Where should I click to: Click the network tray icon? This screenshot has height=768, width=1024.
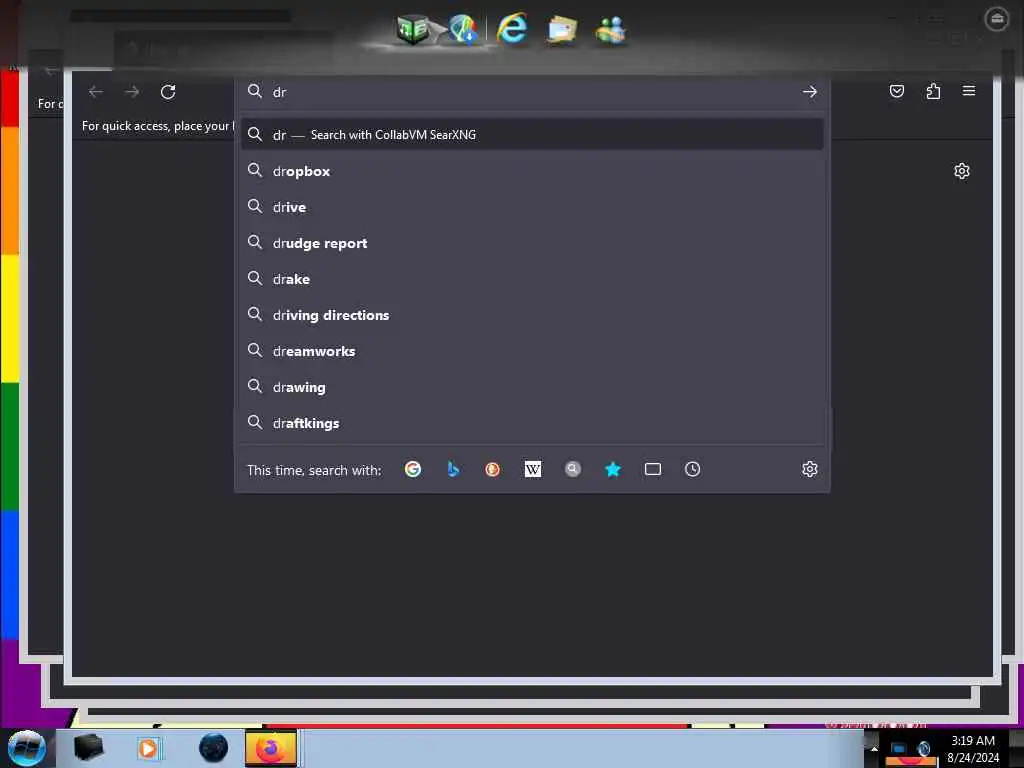[x=899, y=748]
